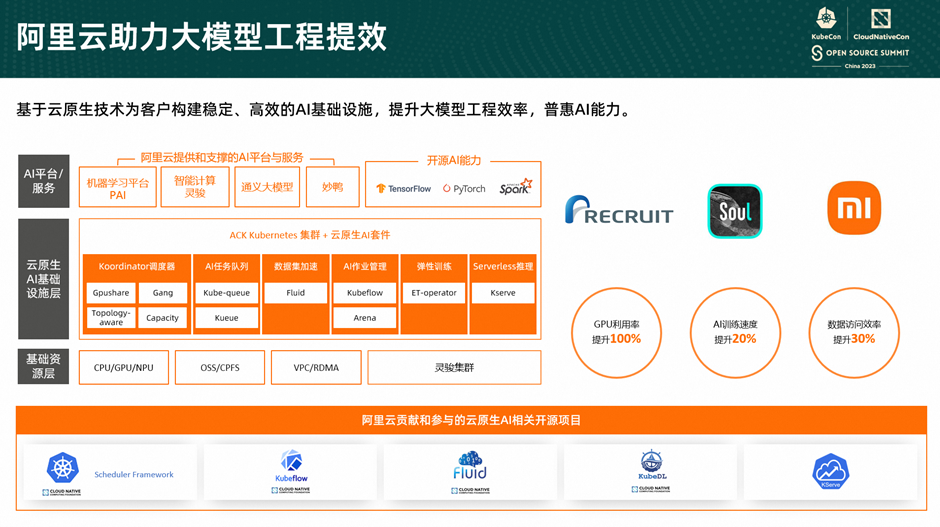Click the Kubeflow project logo

[x=291, y=466]
